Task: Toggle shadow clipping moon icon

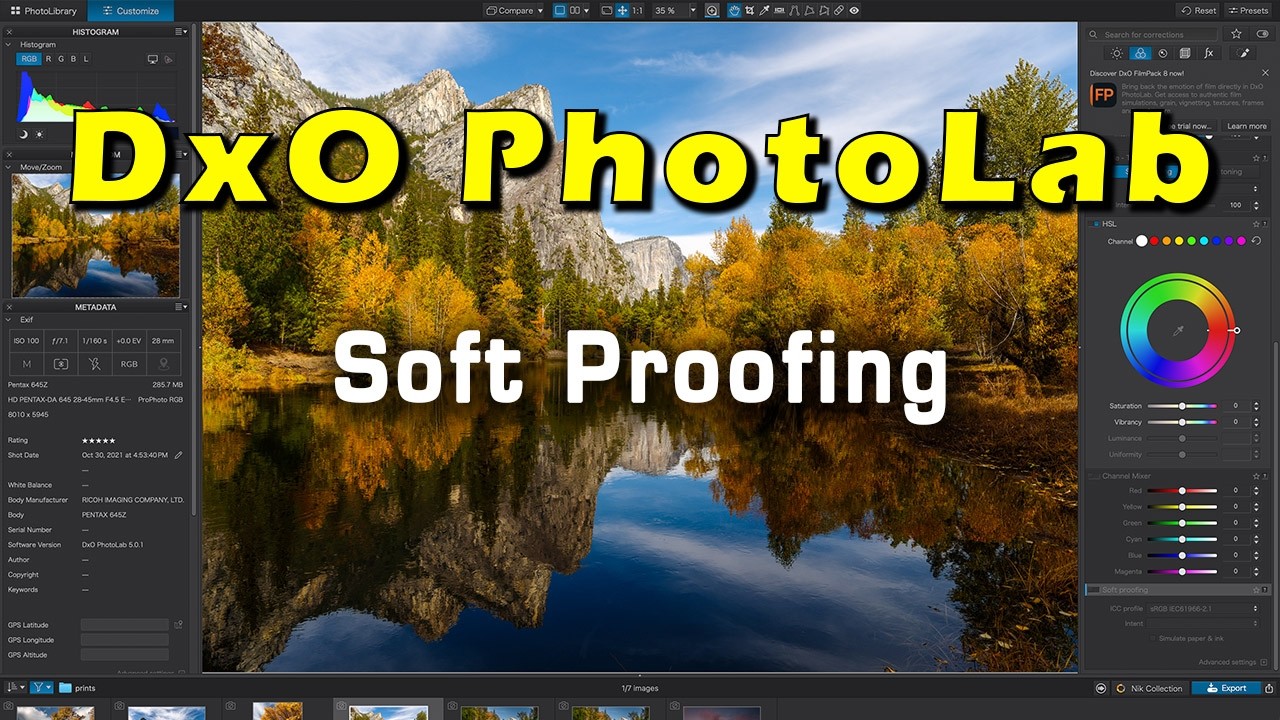Action: (x=24, y=134)
